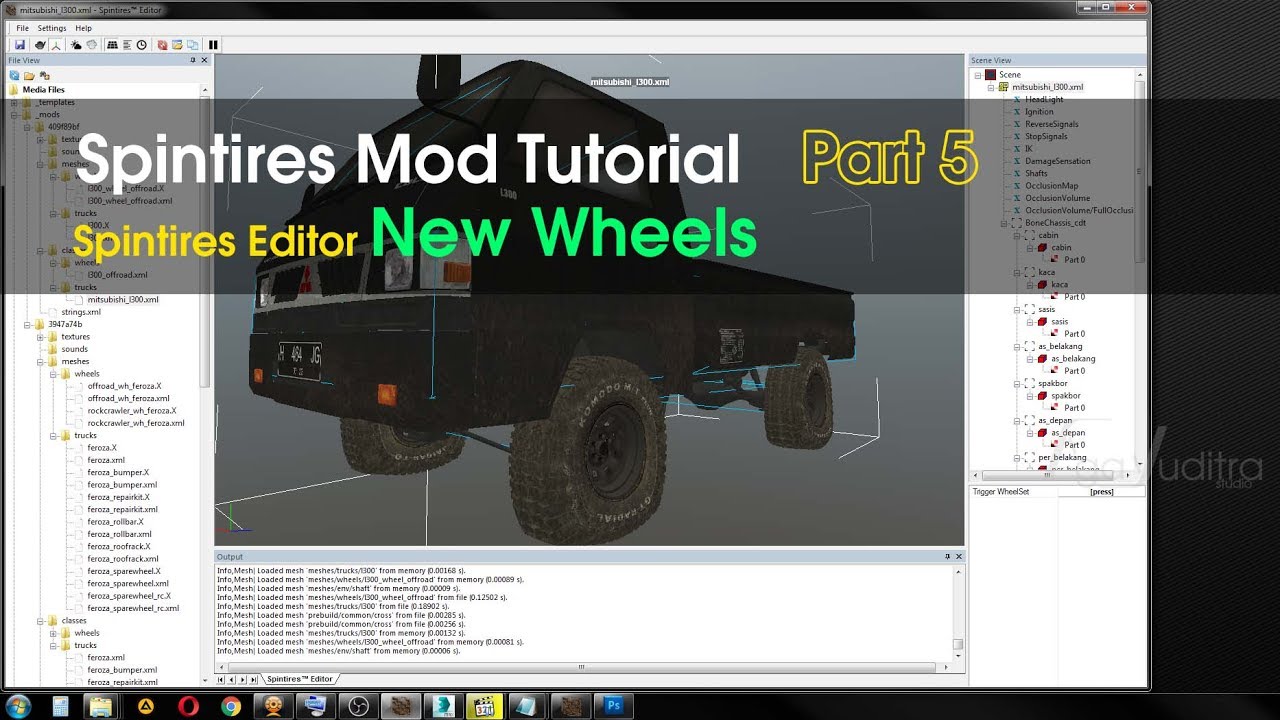1280x720 pixels.
Task: Select offroad_wh_feroza.X file
Action: pyautogui.click(x=124, y=386)
